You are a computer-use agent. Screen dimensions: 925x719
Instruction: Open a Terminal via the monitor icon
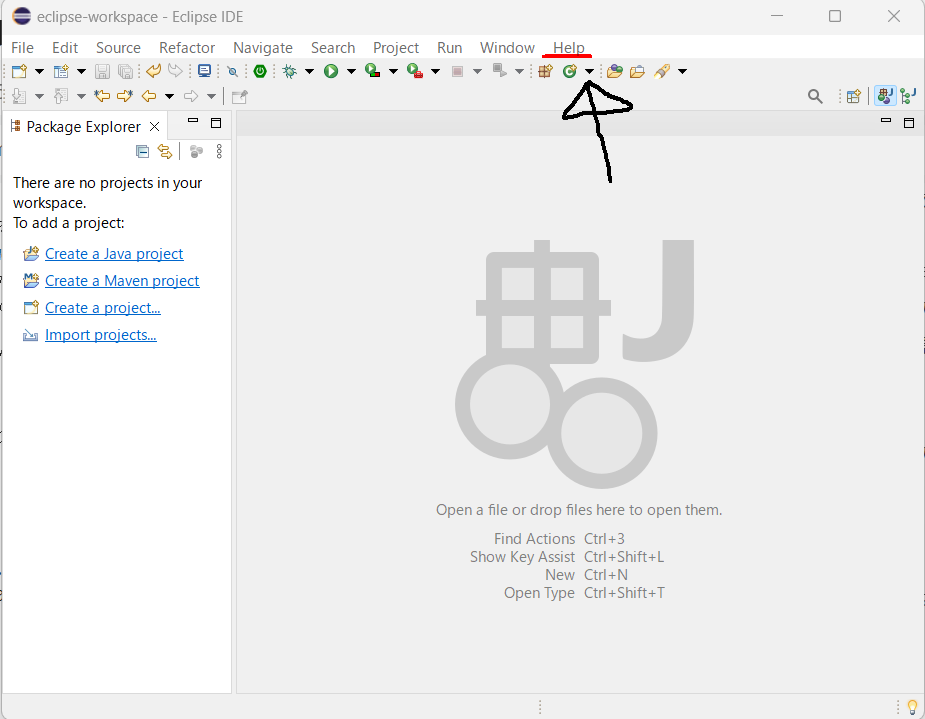[204, 71]
